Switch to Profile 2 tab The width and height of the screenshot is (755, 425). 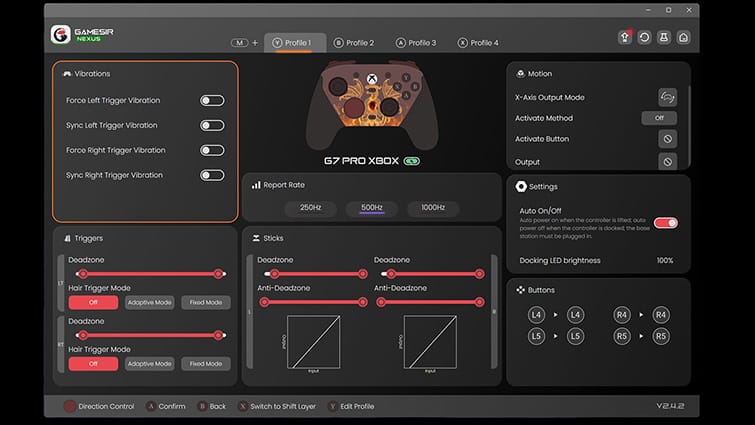(354, 43)
